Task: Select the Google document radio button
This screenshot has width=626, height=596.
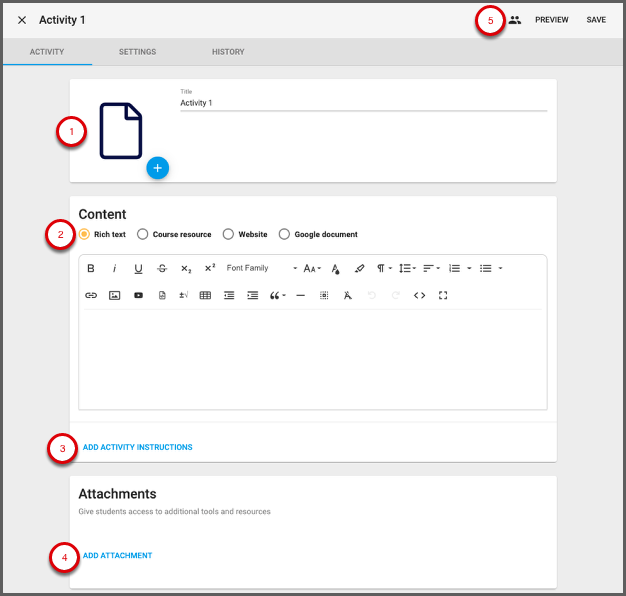Action: tap(284, 234)
